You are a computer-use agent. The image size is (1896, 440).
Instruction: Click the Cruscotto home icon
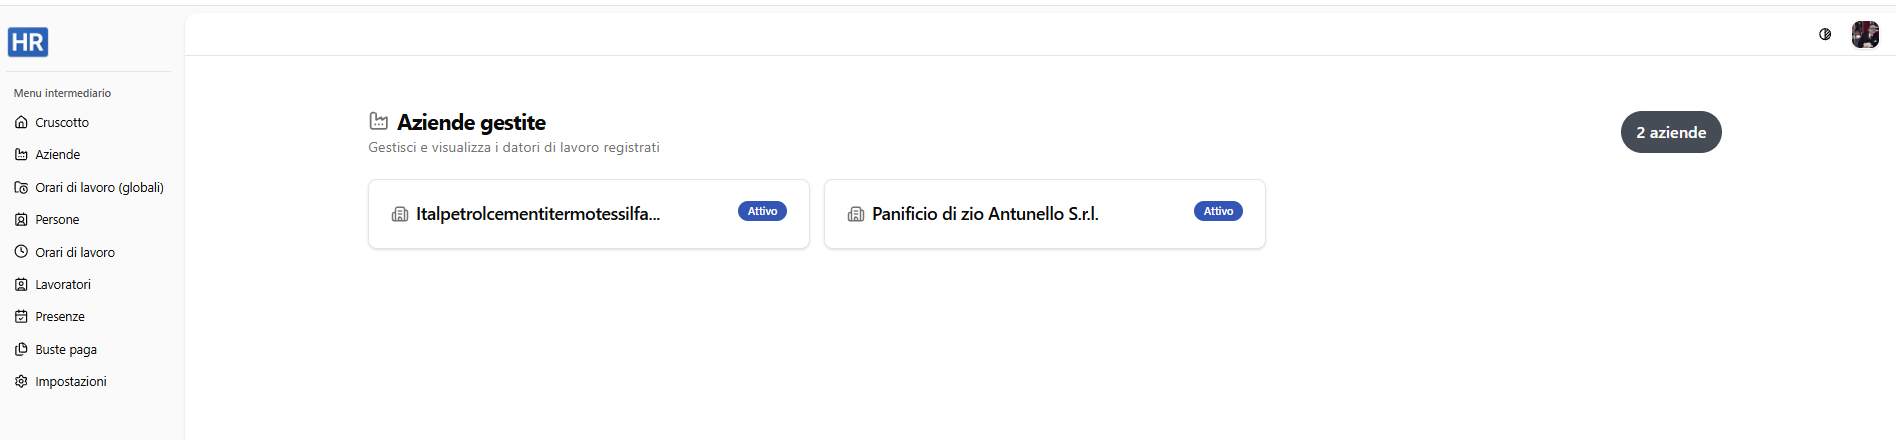click(21, 122)
